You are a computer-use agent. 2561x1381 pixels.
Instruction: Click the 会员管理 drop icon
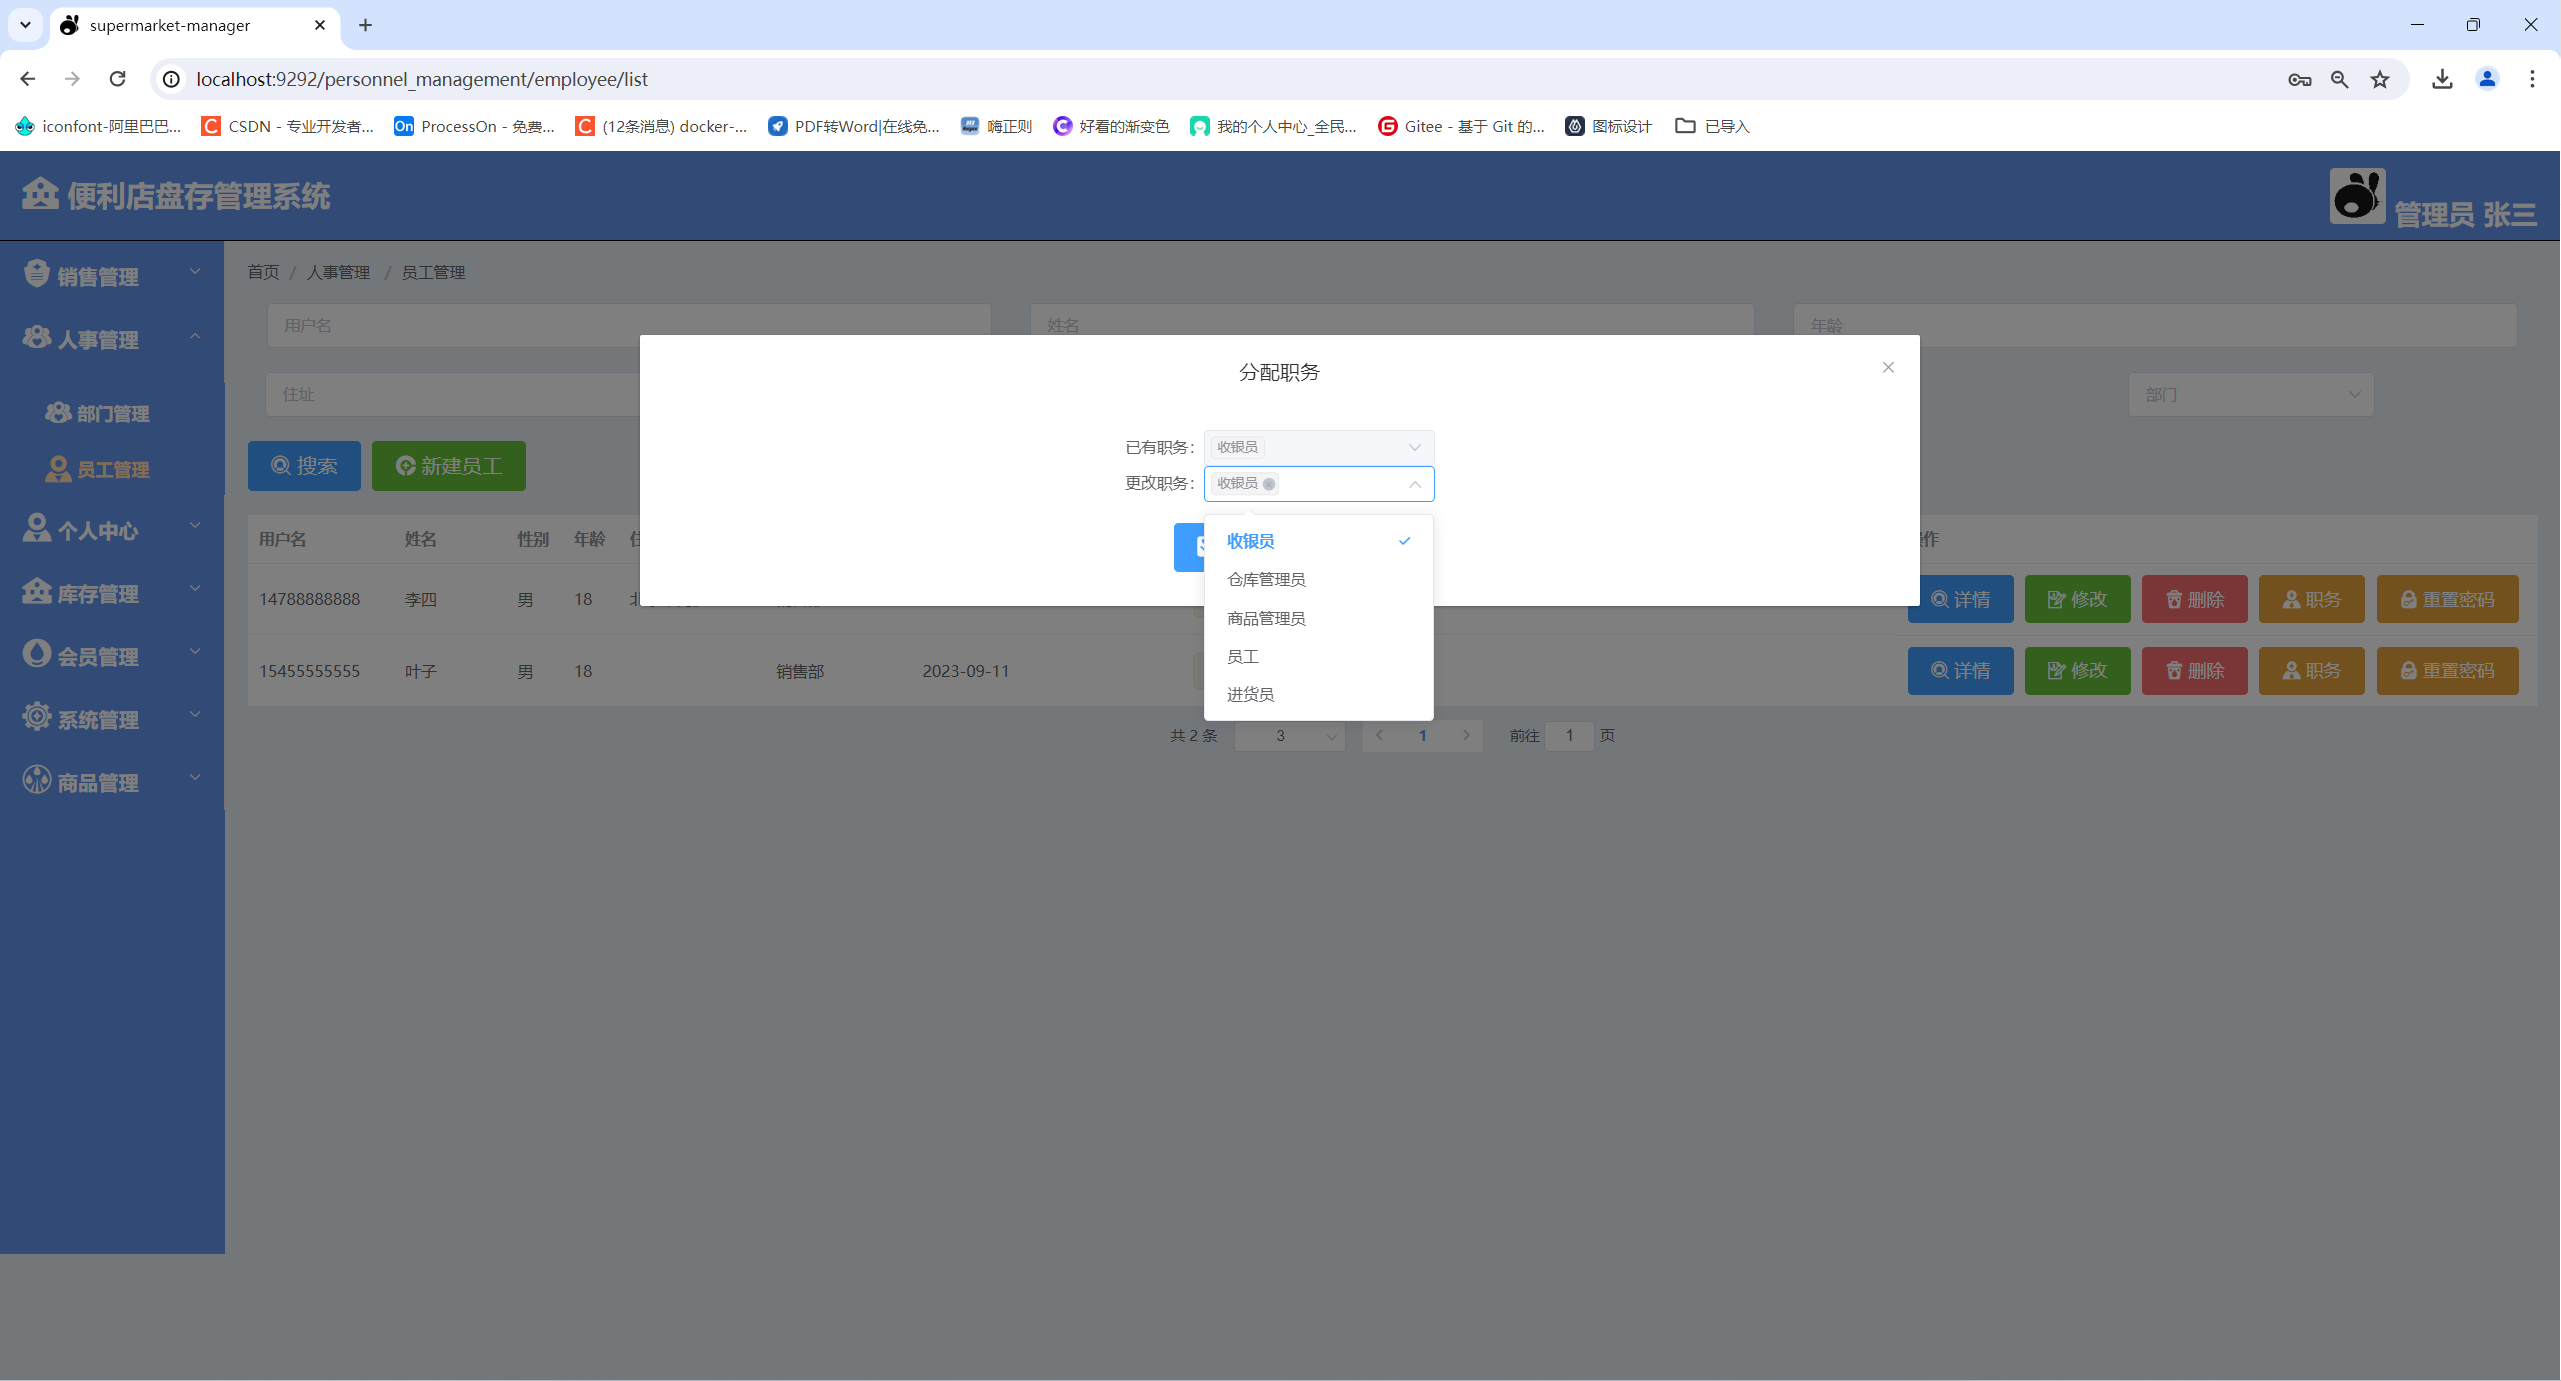pyautogui.click(x=37, y=653)
